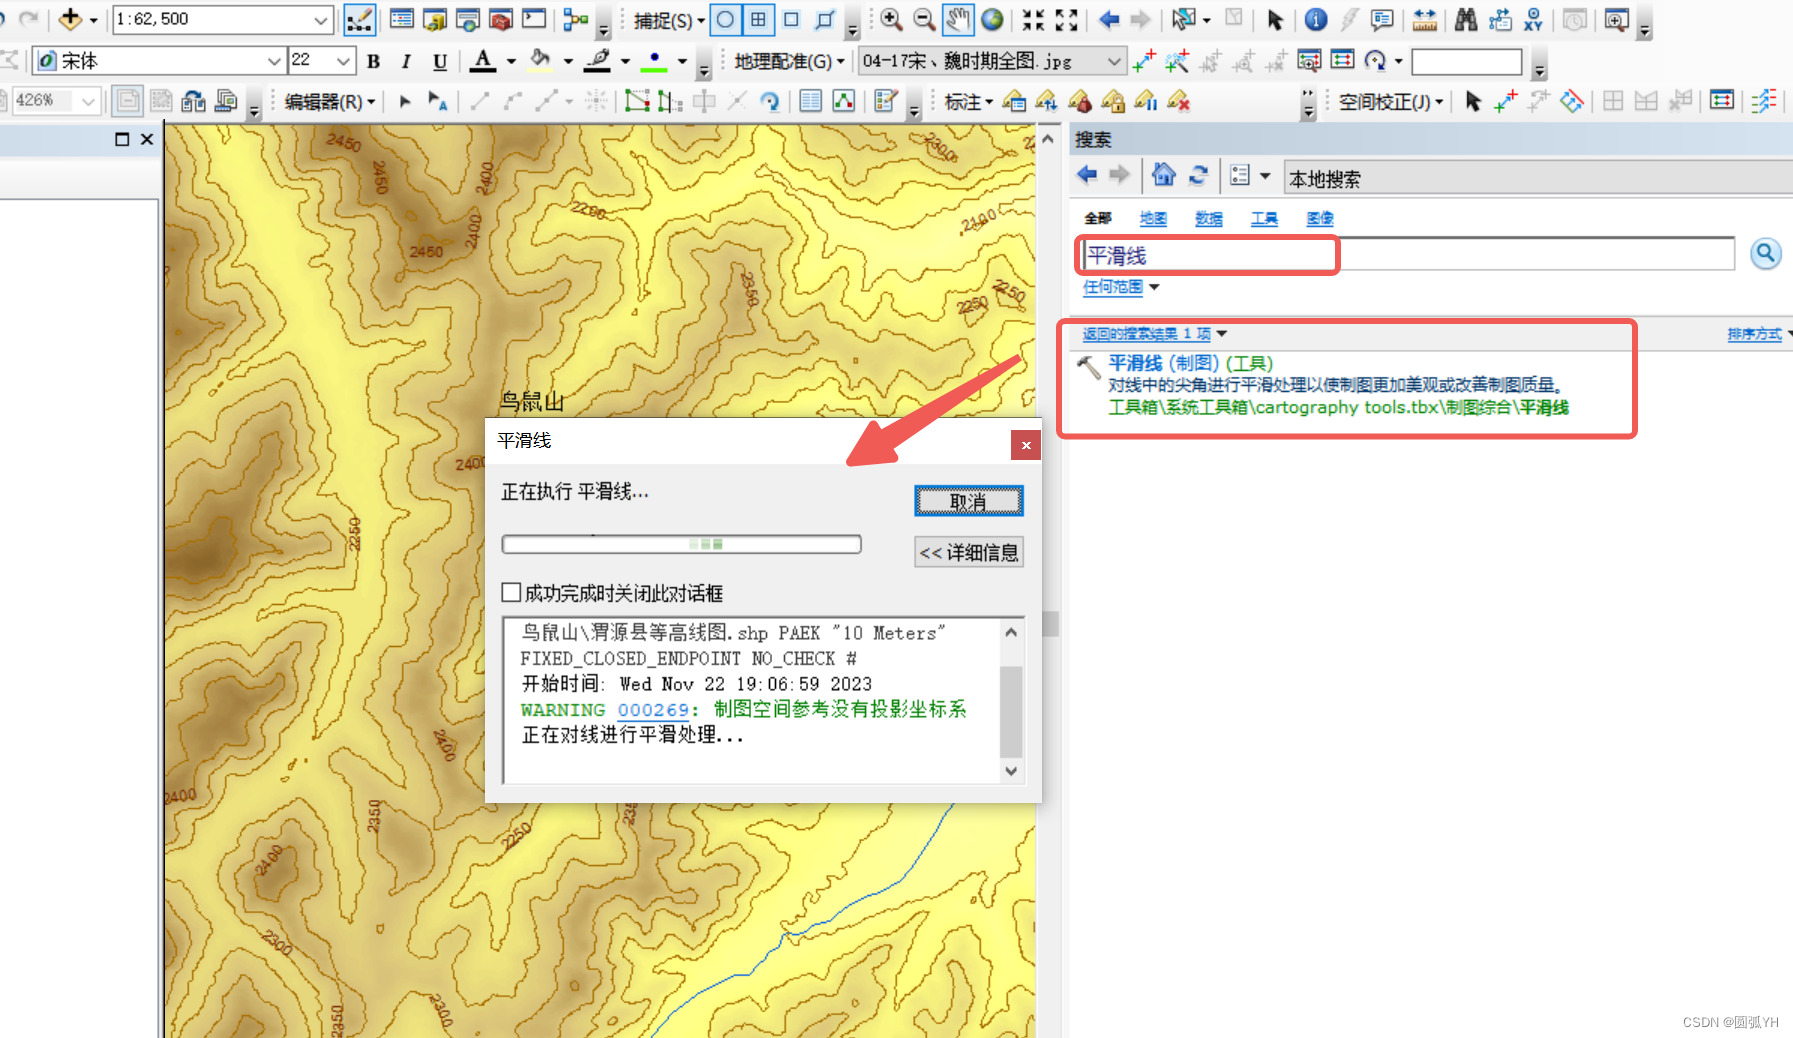This screenshot has height=1038, width=1793.
Task: Open the Attributes window icon
Action: pos(810,101)
